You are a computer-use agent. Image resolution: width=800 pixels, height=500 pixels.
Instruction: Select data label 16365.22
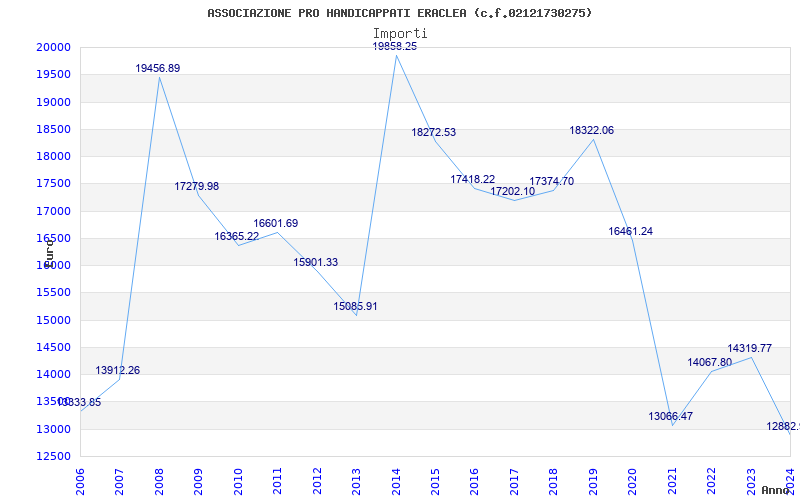coord(236,236)
